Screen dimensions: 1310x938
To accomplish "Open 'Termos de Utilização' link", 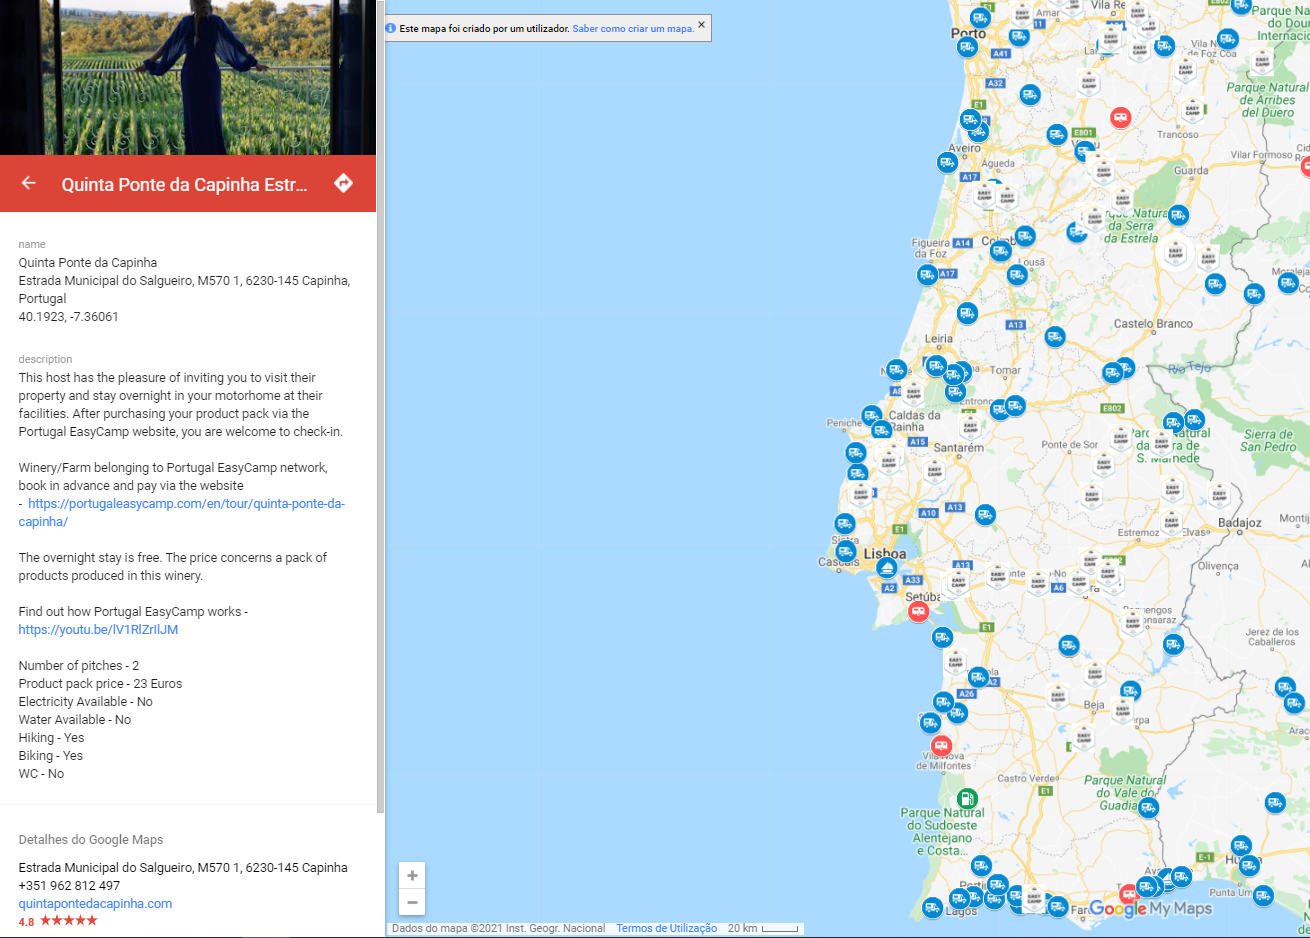I will tap(666, 928).
